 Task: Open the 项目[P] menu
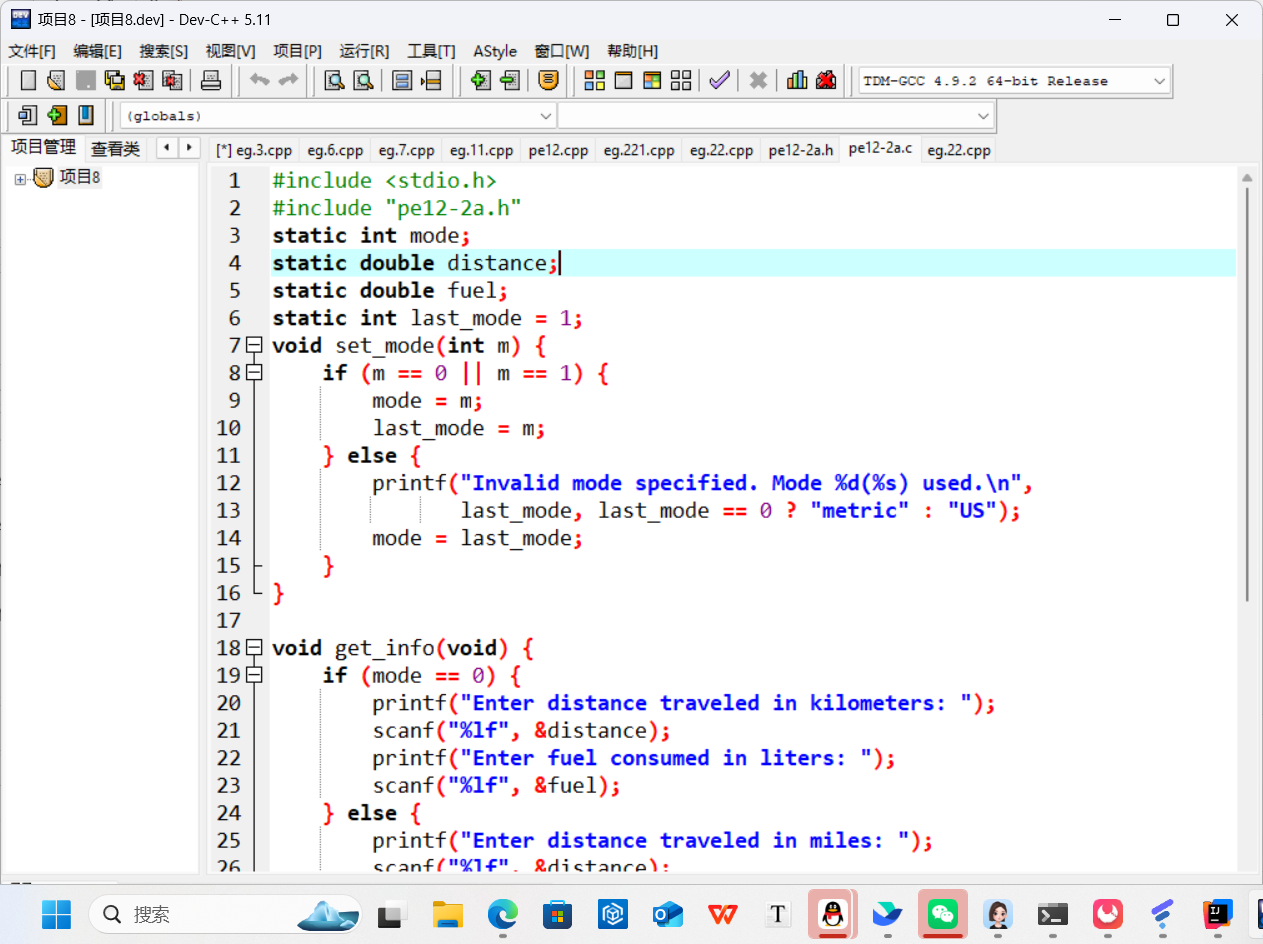click(x=297, y=51)
